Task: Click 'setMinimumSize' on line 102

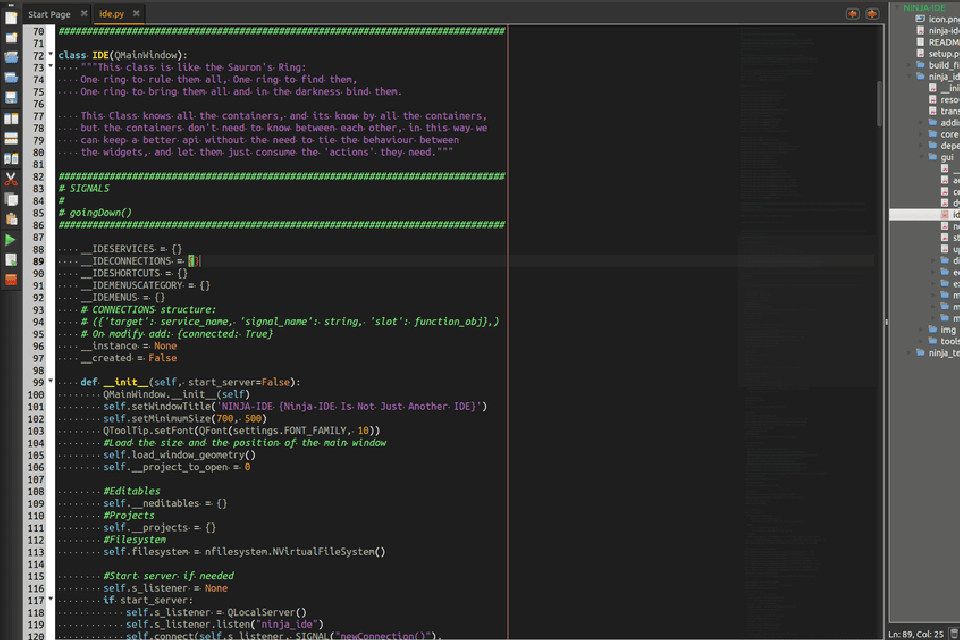Action: click(171, 418)
